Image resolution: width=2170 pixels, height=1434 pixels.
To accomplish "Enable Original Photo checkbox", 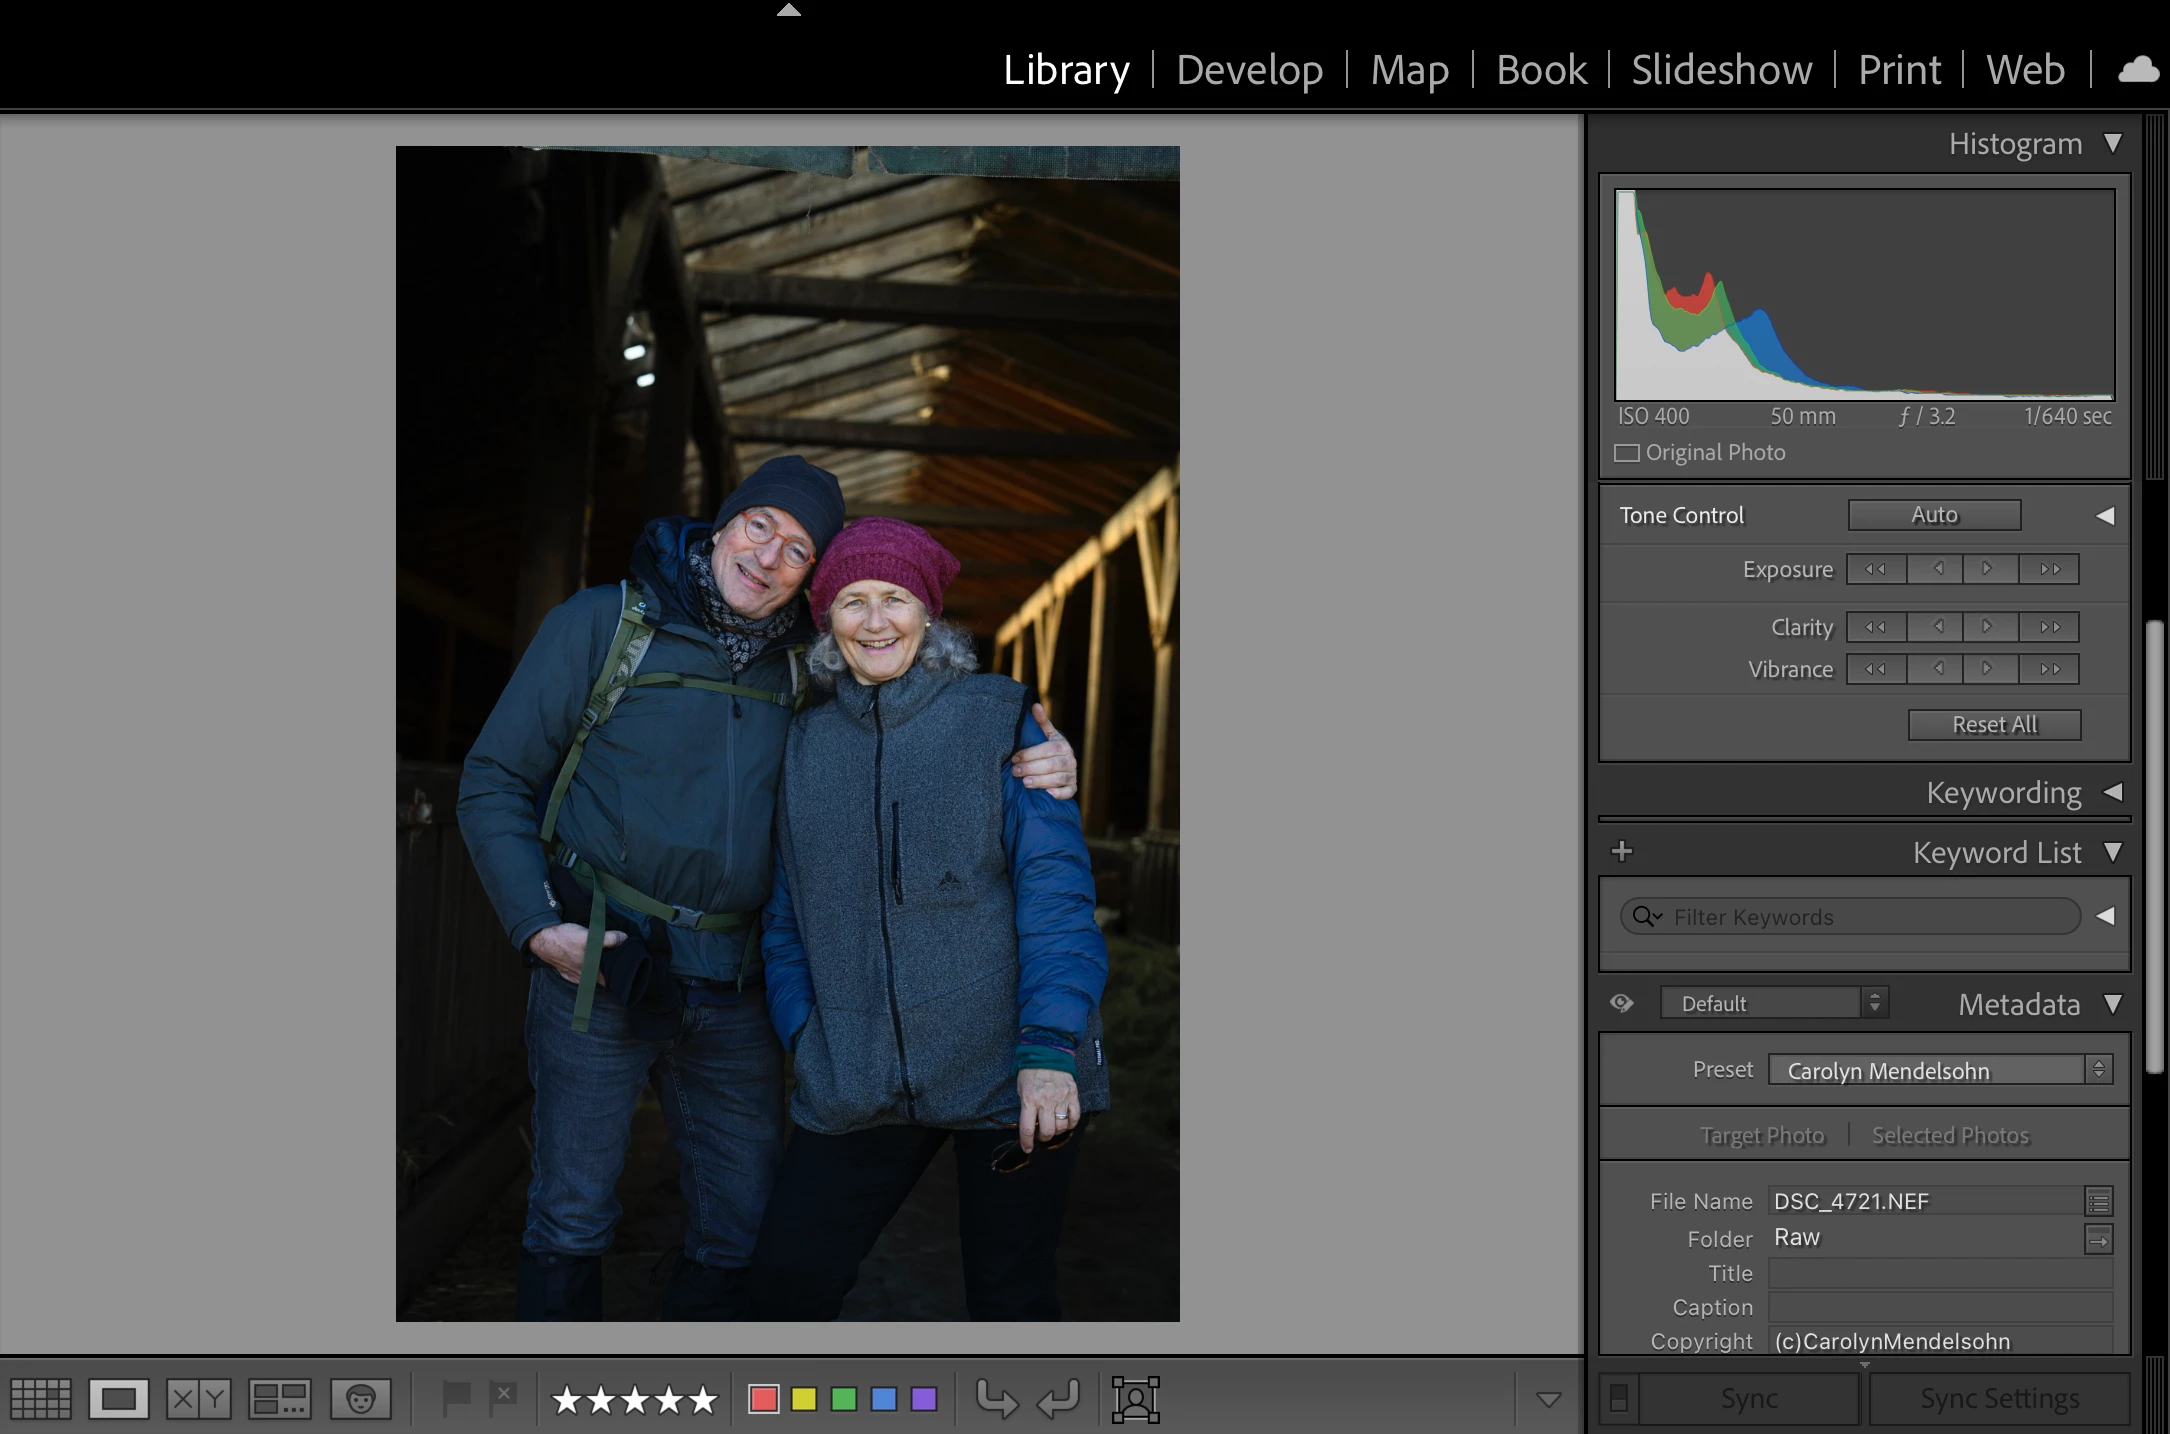I will [1627, 453].
